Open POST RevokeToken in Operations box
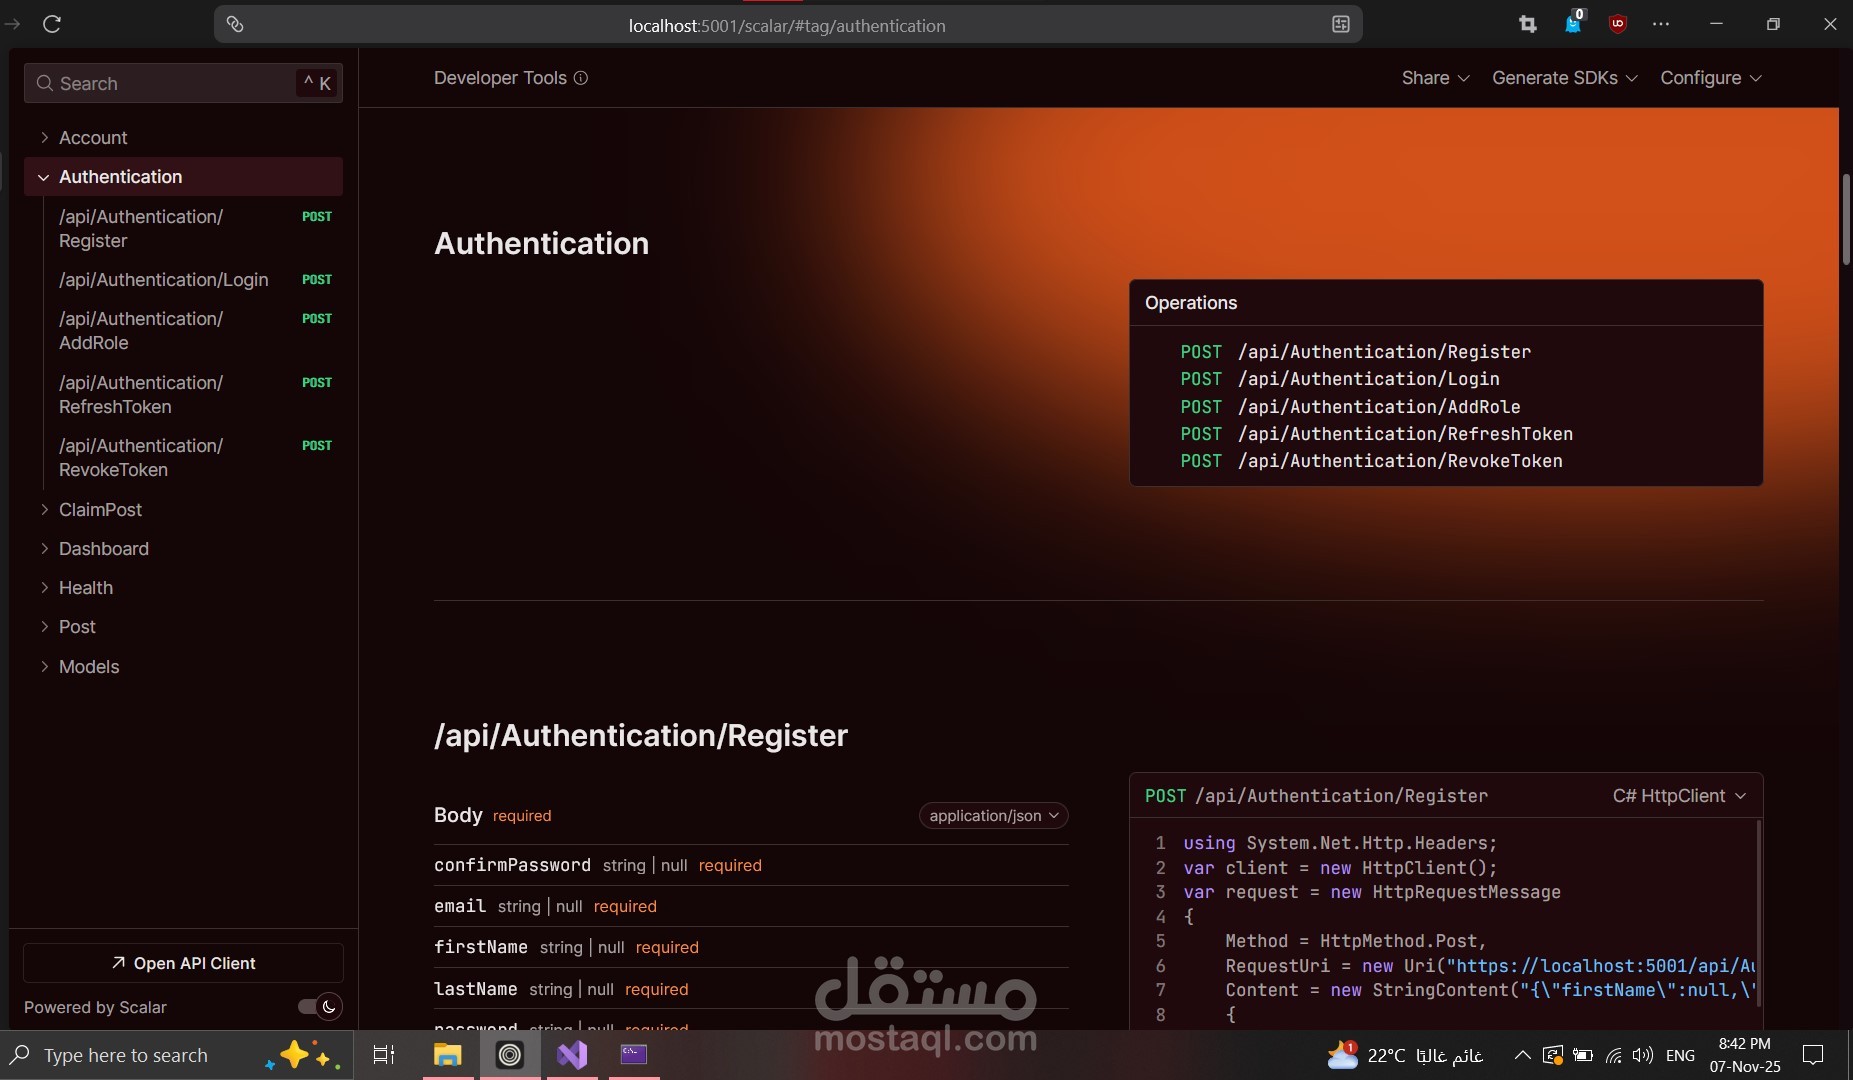1853x1080 pixels. tap(1371, 461)
